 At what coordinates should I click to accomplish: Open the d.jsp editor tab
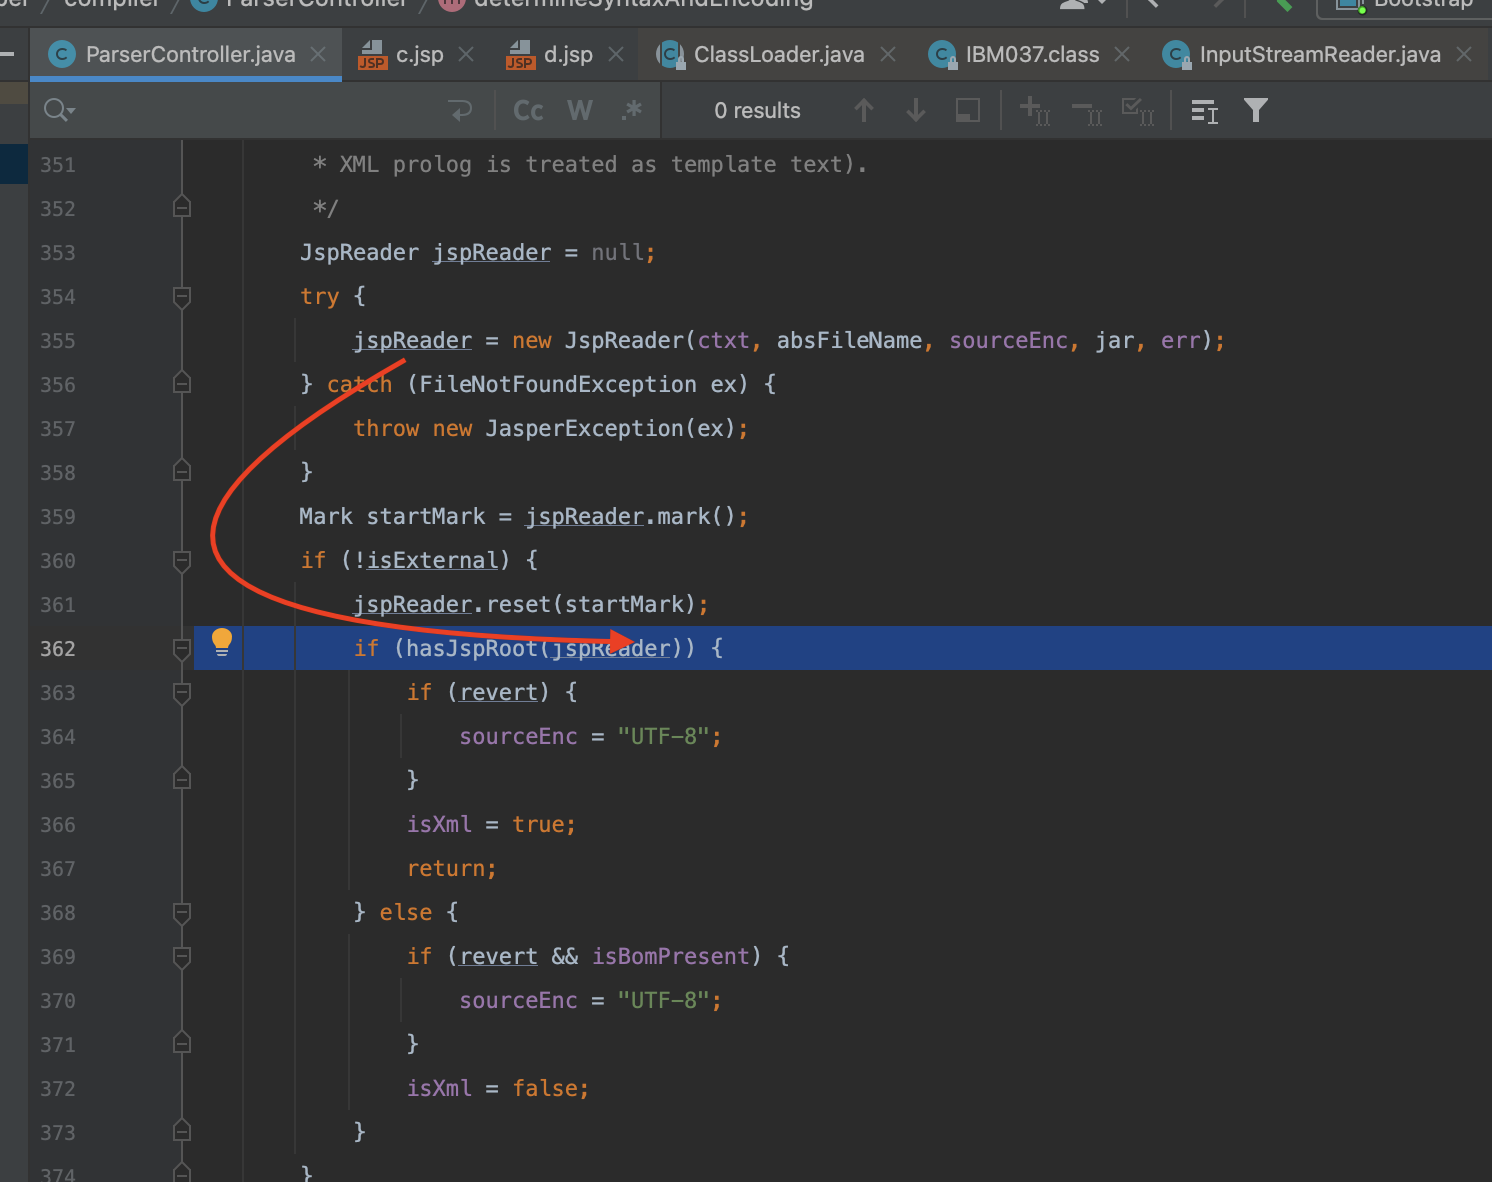point(568,55)
